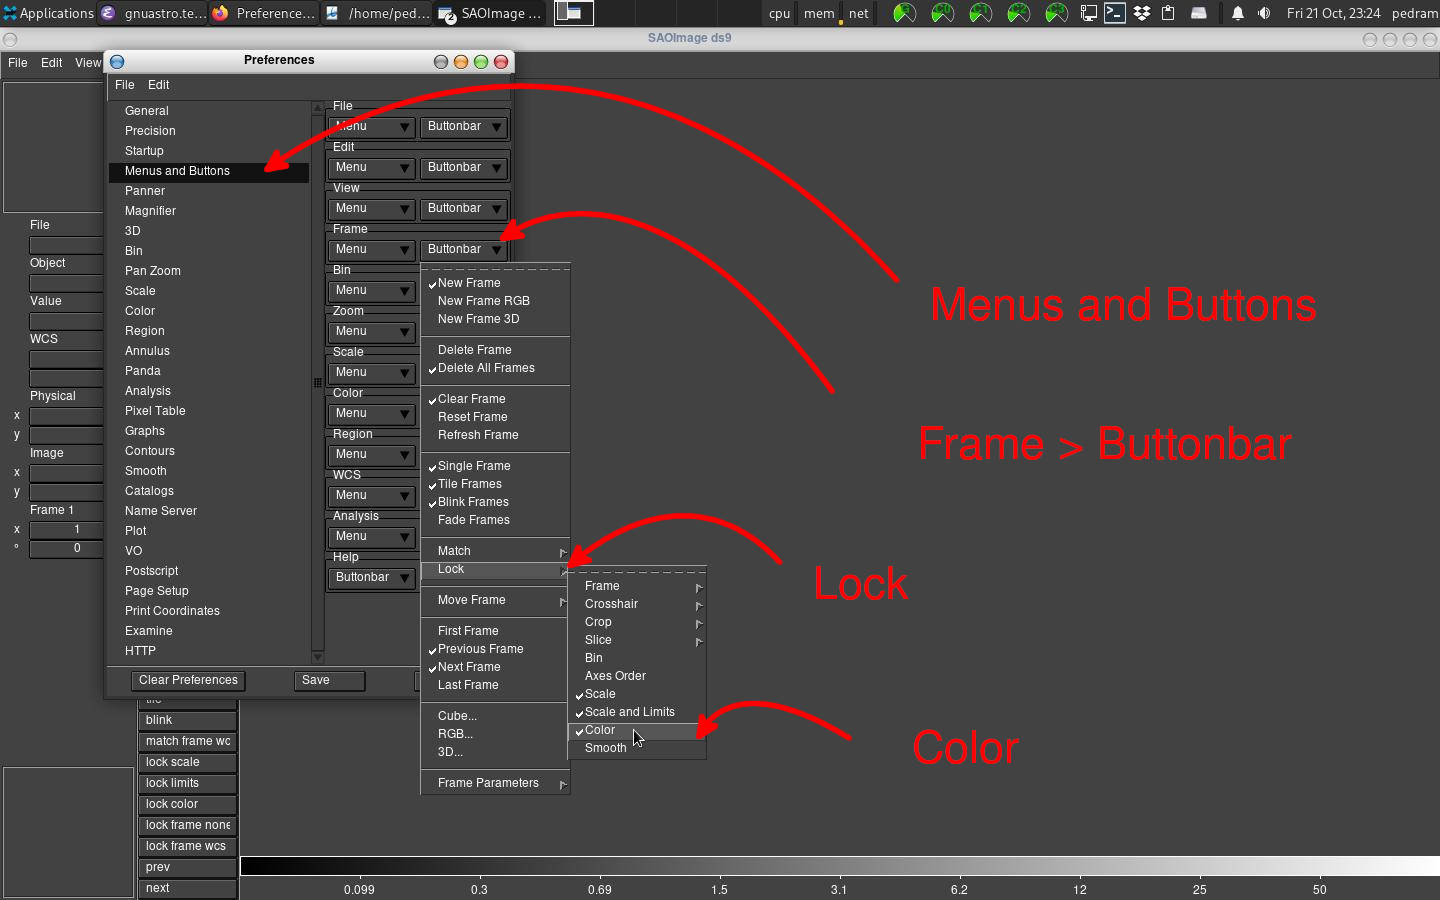Click the Clear Preferences button
This screenshot has height=900, width=1440.
coord(187,680)
